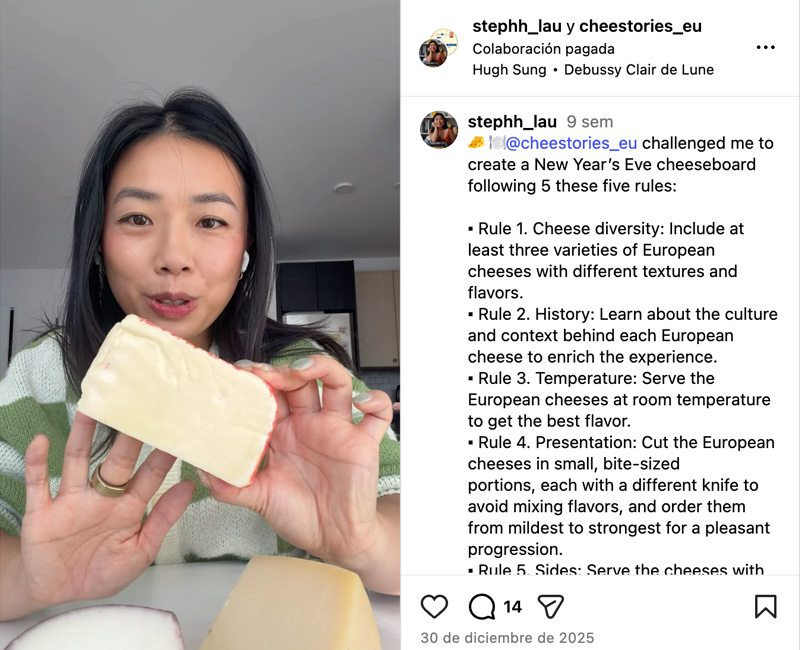Share post using paper plane icon
Image resolution: width=800 pixels, height=650 pixels.
[x=551, y=607]
